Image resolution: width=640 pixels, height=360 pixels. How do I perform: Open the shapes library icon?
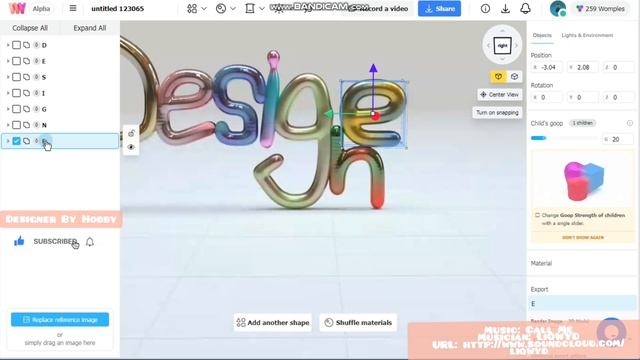[x=192, y=9]
